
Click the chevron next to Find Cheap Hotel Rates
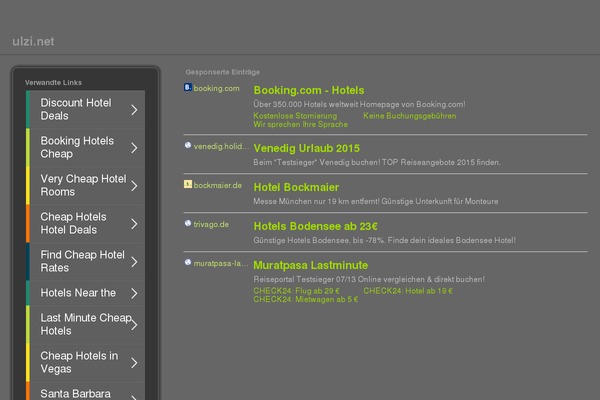(x=134, y=262)
